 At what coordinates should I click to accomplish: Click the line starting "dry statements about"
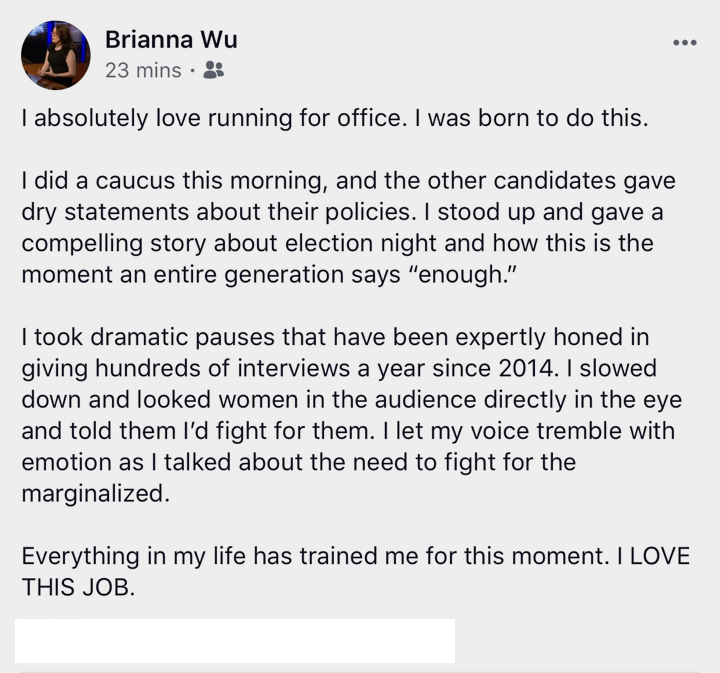click(x=342, y=212)
